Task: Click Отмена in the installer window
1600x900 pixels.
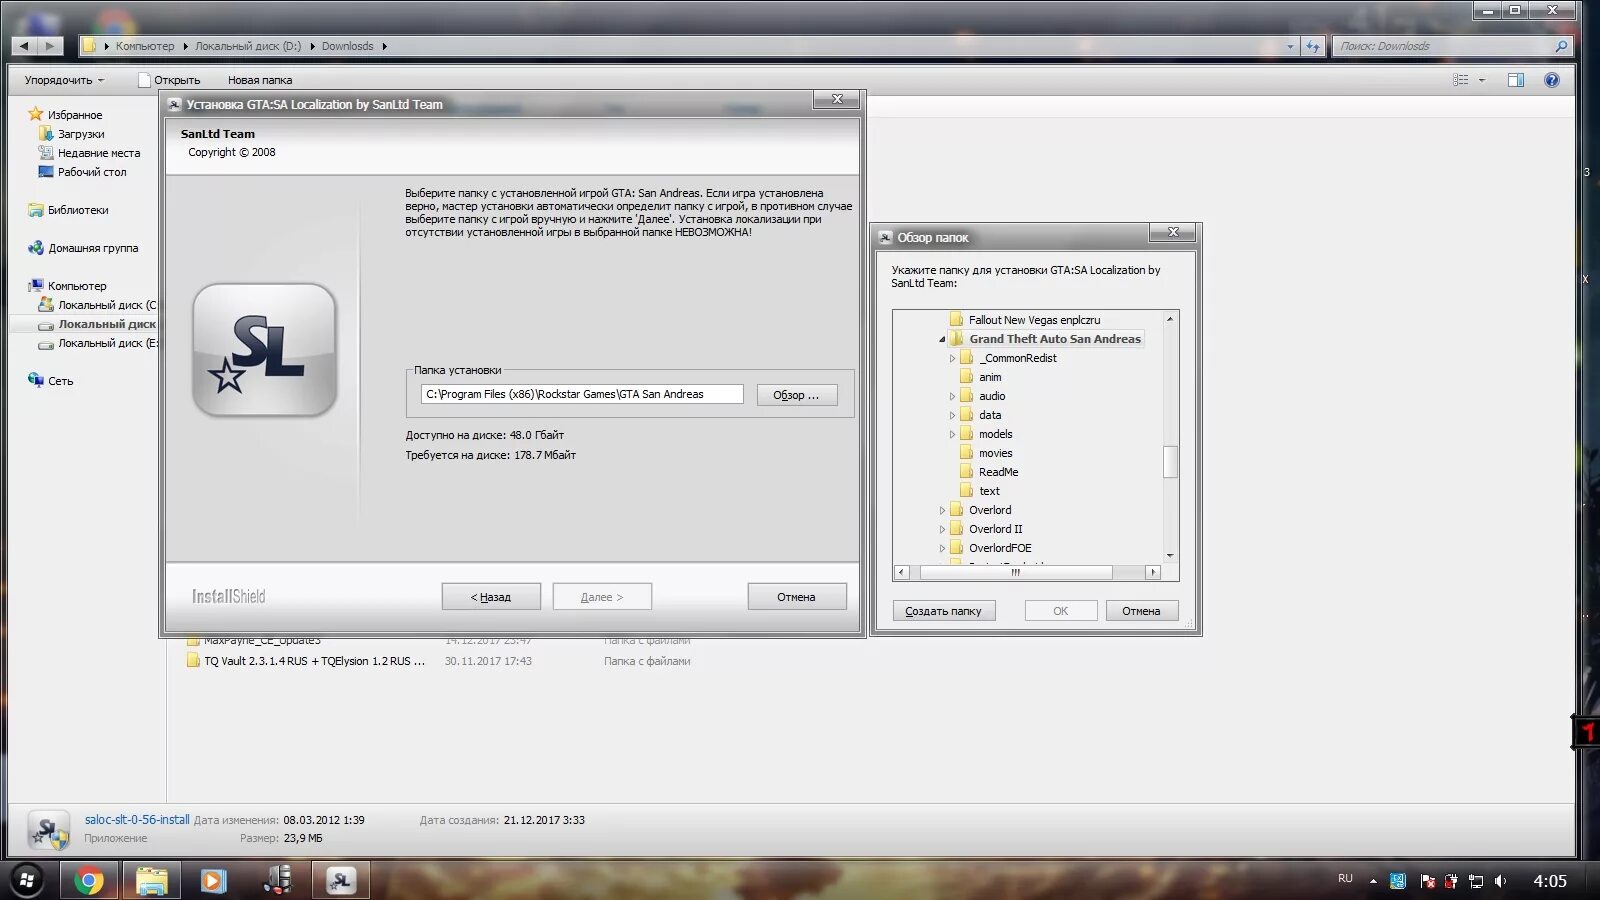Action: (x=796, y=597)
